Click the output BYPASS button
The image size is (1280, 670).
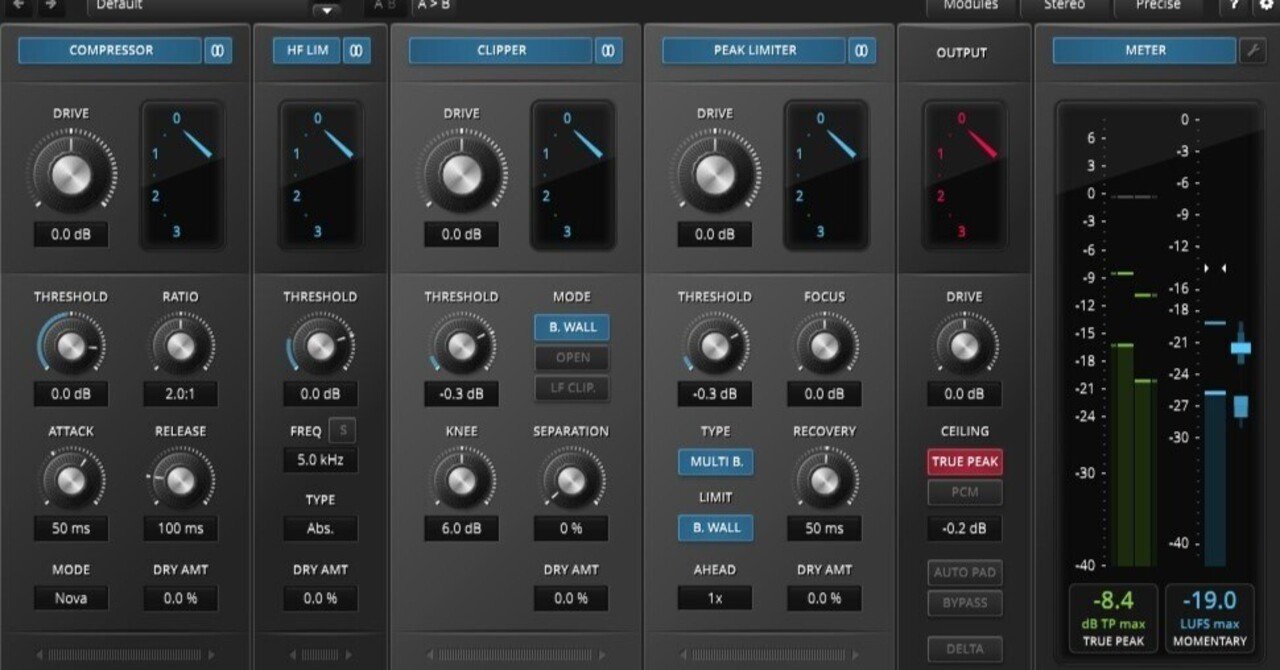[964, 603]
